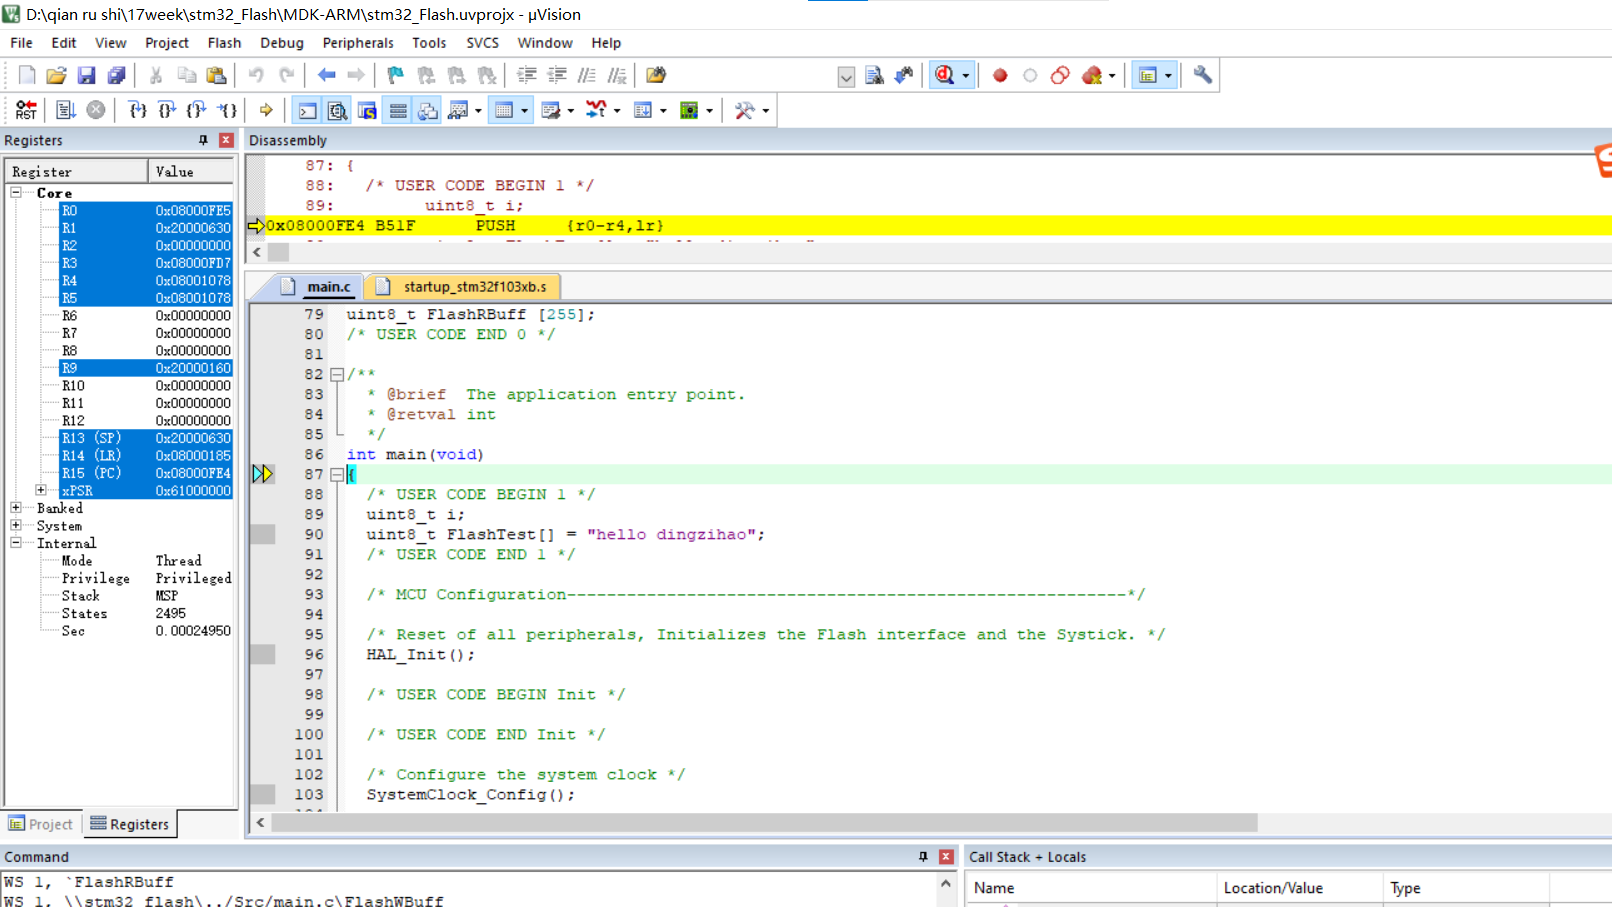1612x907 pixels.
Task: Create a new file from toolbar
Action: point(27,75)
